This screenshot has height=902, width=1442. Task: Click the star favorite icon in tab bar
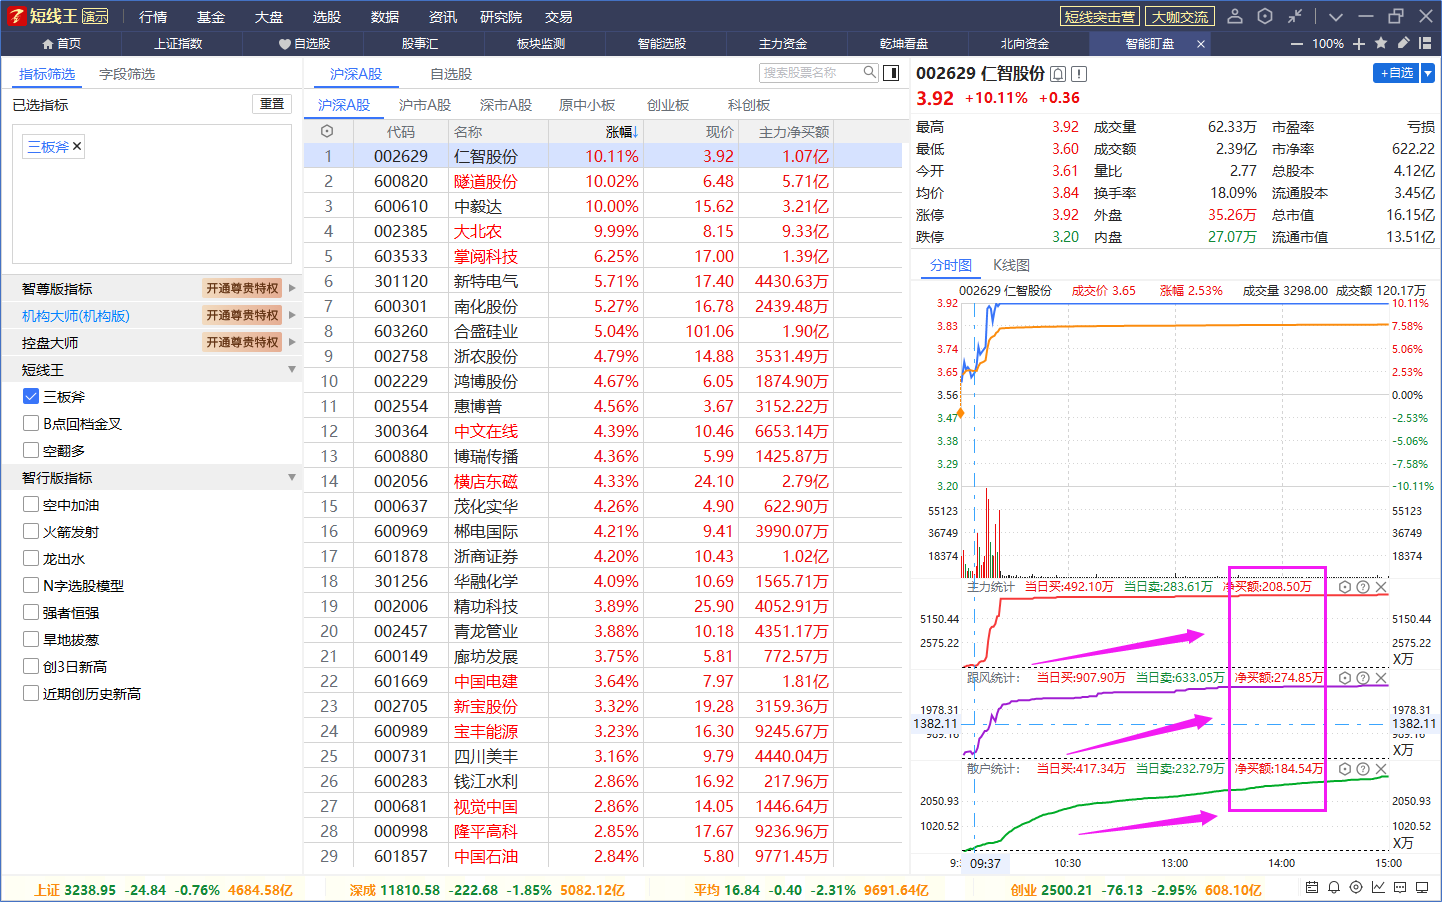tap(1381, 43)
